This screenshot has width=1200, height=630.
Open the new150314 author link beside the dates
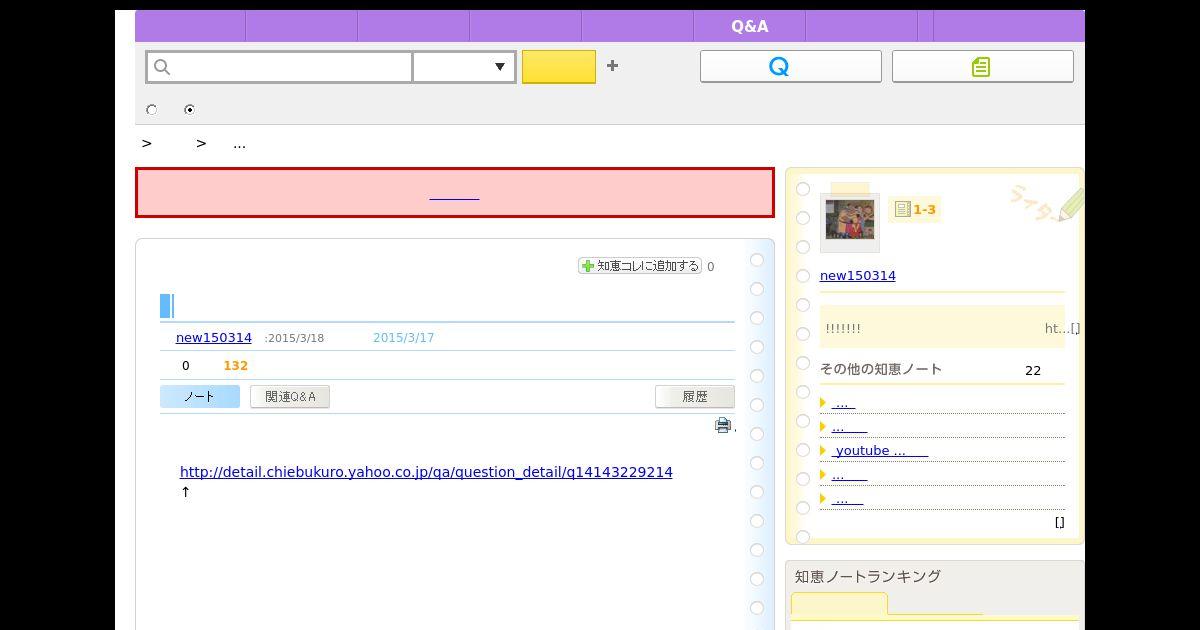[x=214, y=338]
